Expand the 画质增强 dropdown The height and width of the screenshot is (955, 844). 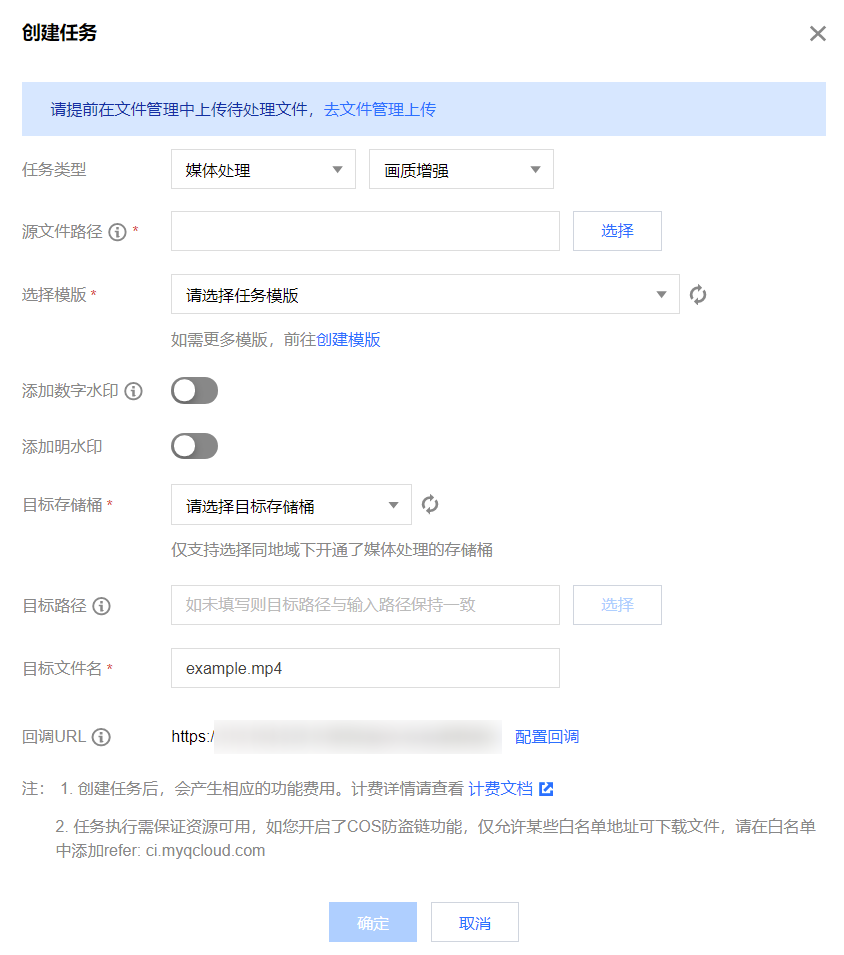461,170
